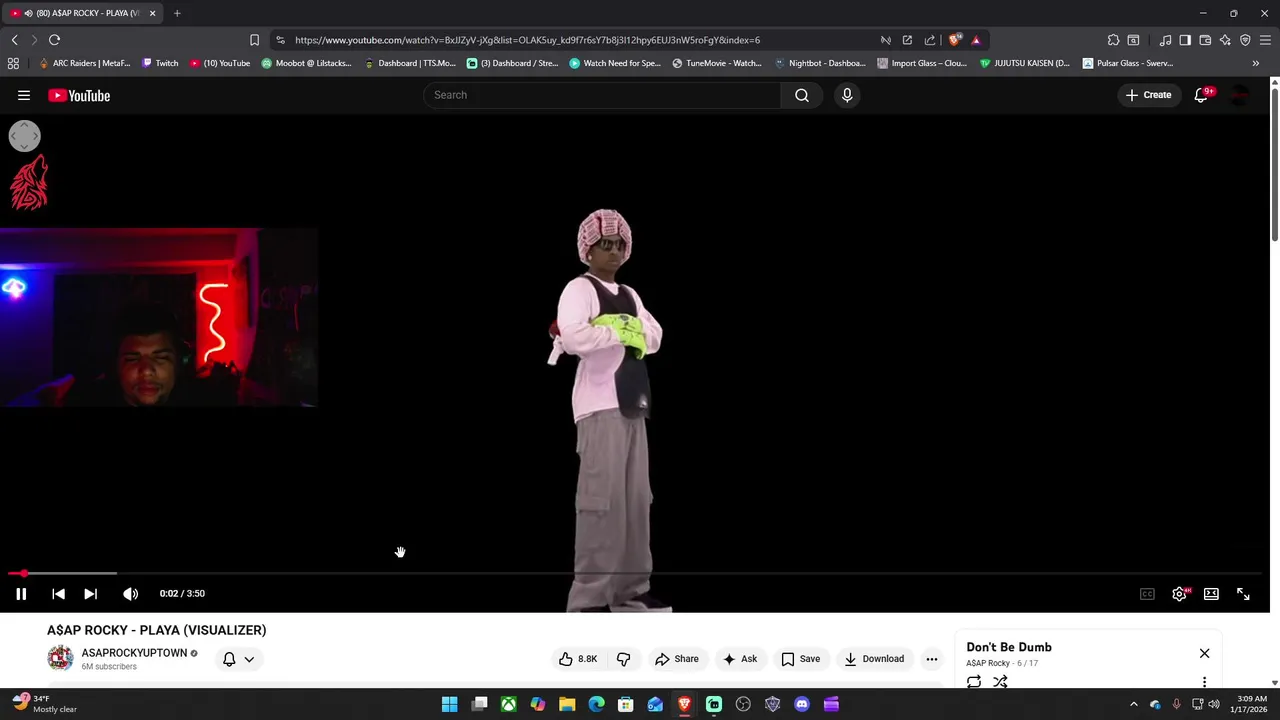Viewport: 1280px width, 720px height.
Task: Show more bookmarks chevron
Action: pos(1256,63)
